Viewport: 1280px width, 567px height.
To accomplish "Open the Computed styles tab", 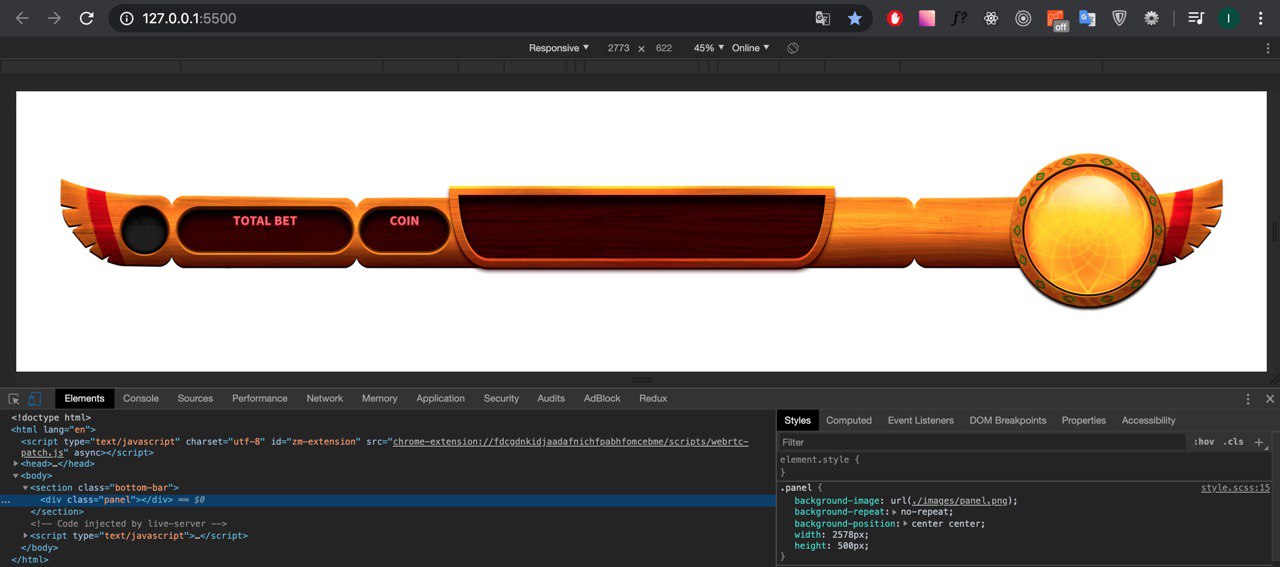I will [x=849, y=420].
